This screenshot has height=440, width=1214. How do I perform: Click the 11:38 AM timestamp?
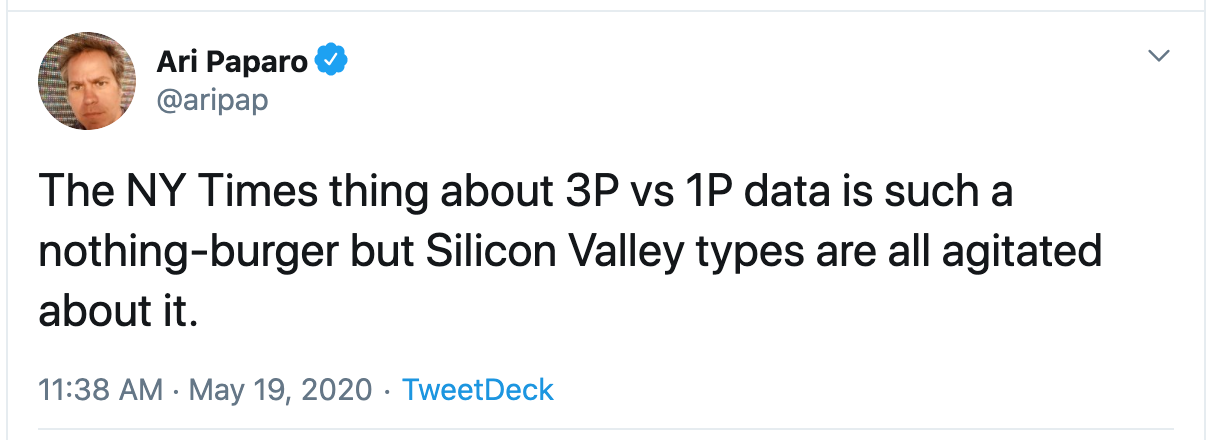[x=100, y=389]
